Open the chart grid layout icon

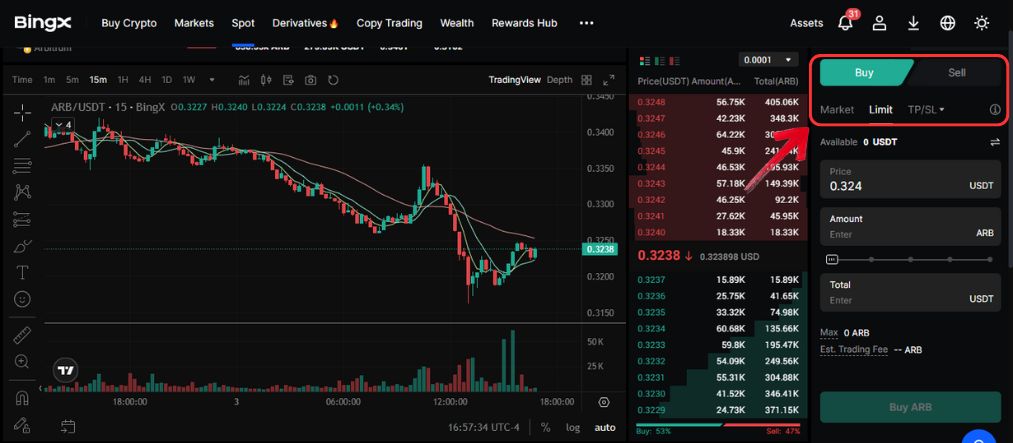[587, 80]
